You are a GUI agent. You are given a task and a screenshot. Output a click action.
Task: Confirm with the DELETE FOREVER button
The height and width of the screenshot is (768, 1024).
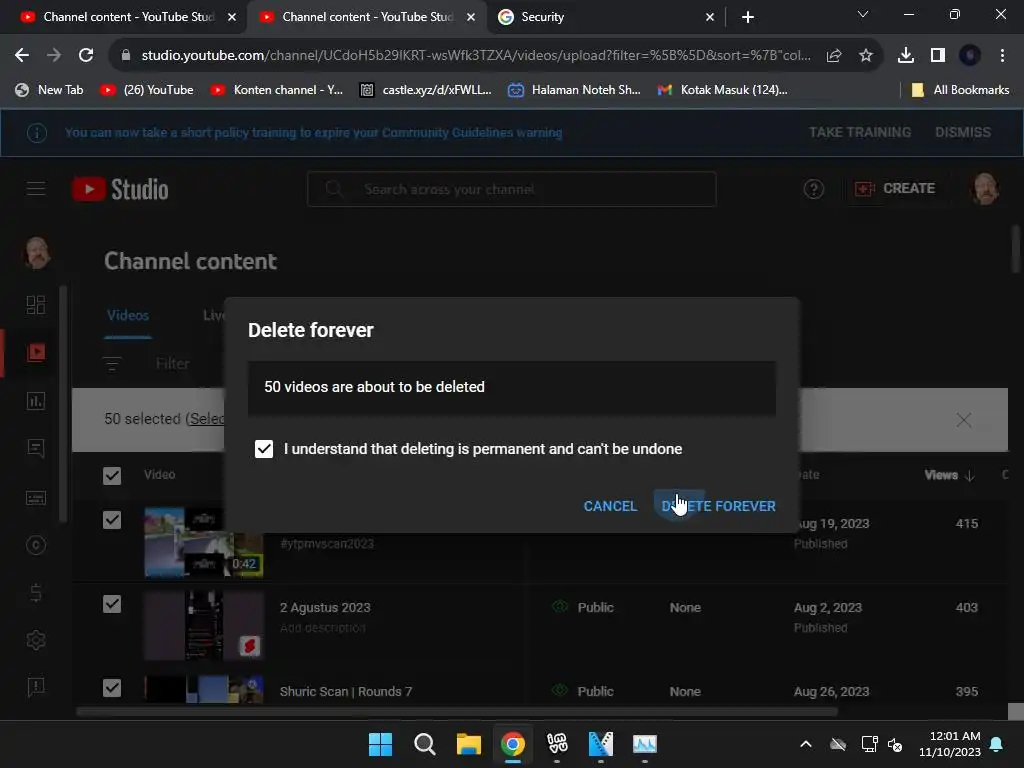718,506
